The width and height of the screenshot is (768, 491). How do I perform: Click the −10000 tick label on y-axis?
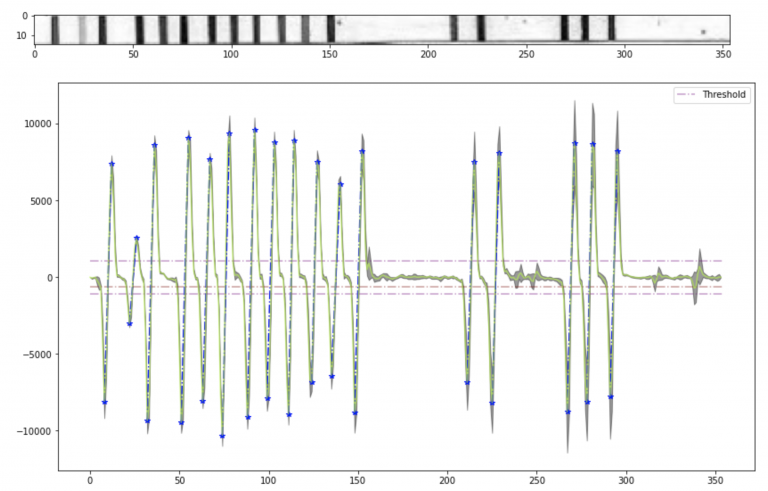(x=34, y=431)
